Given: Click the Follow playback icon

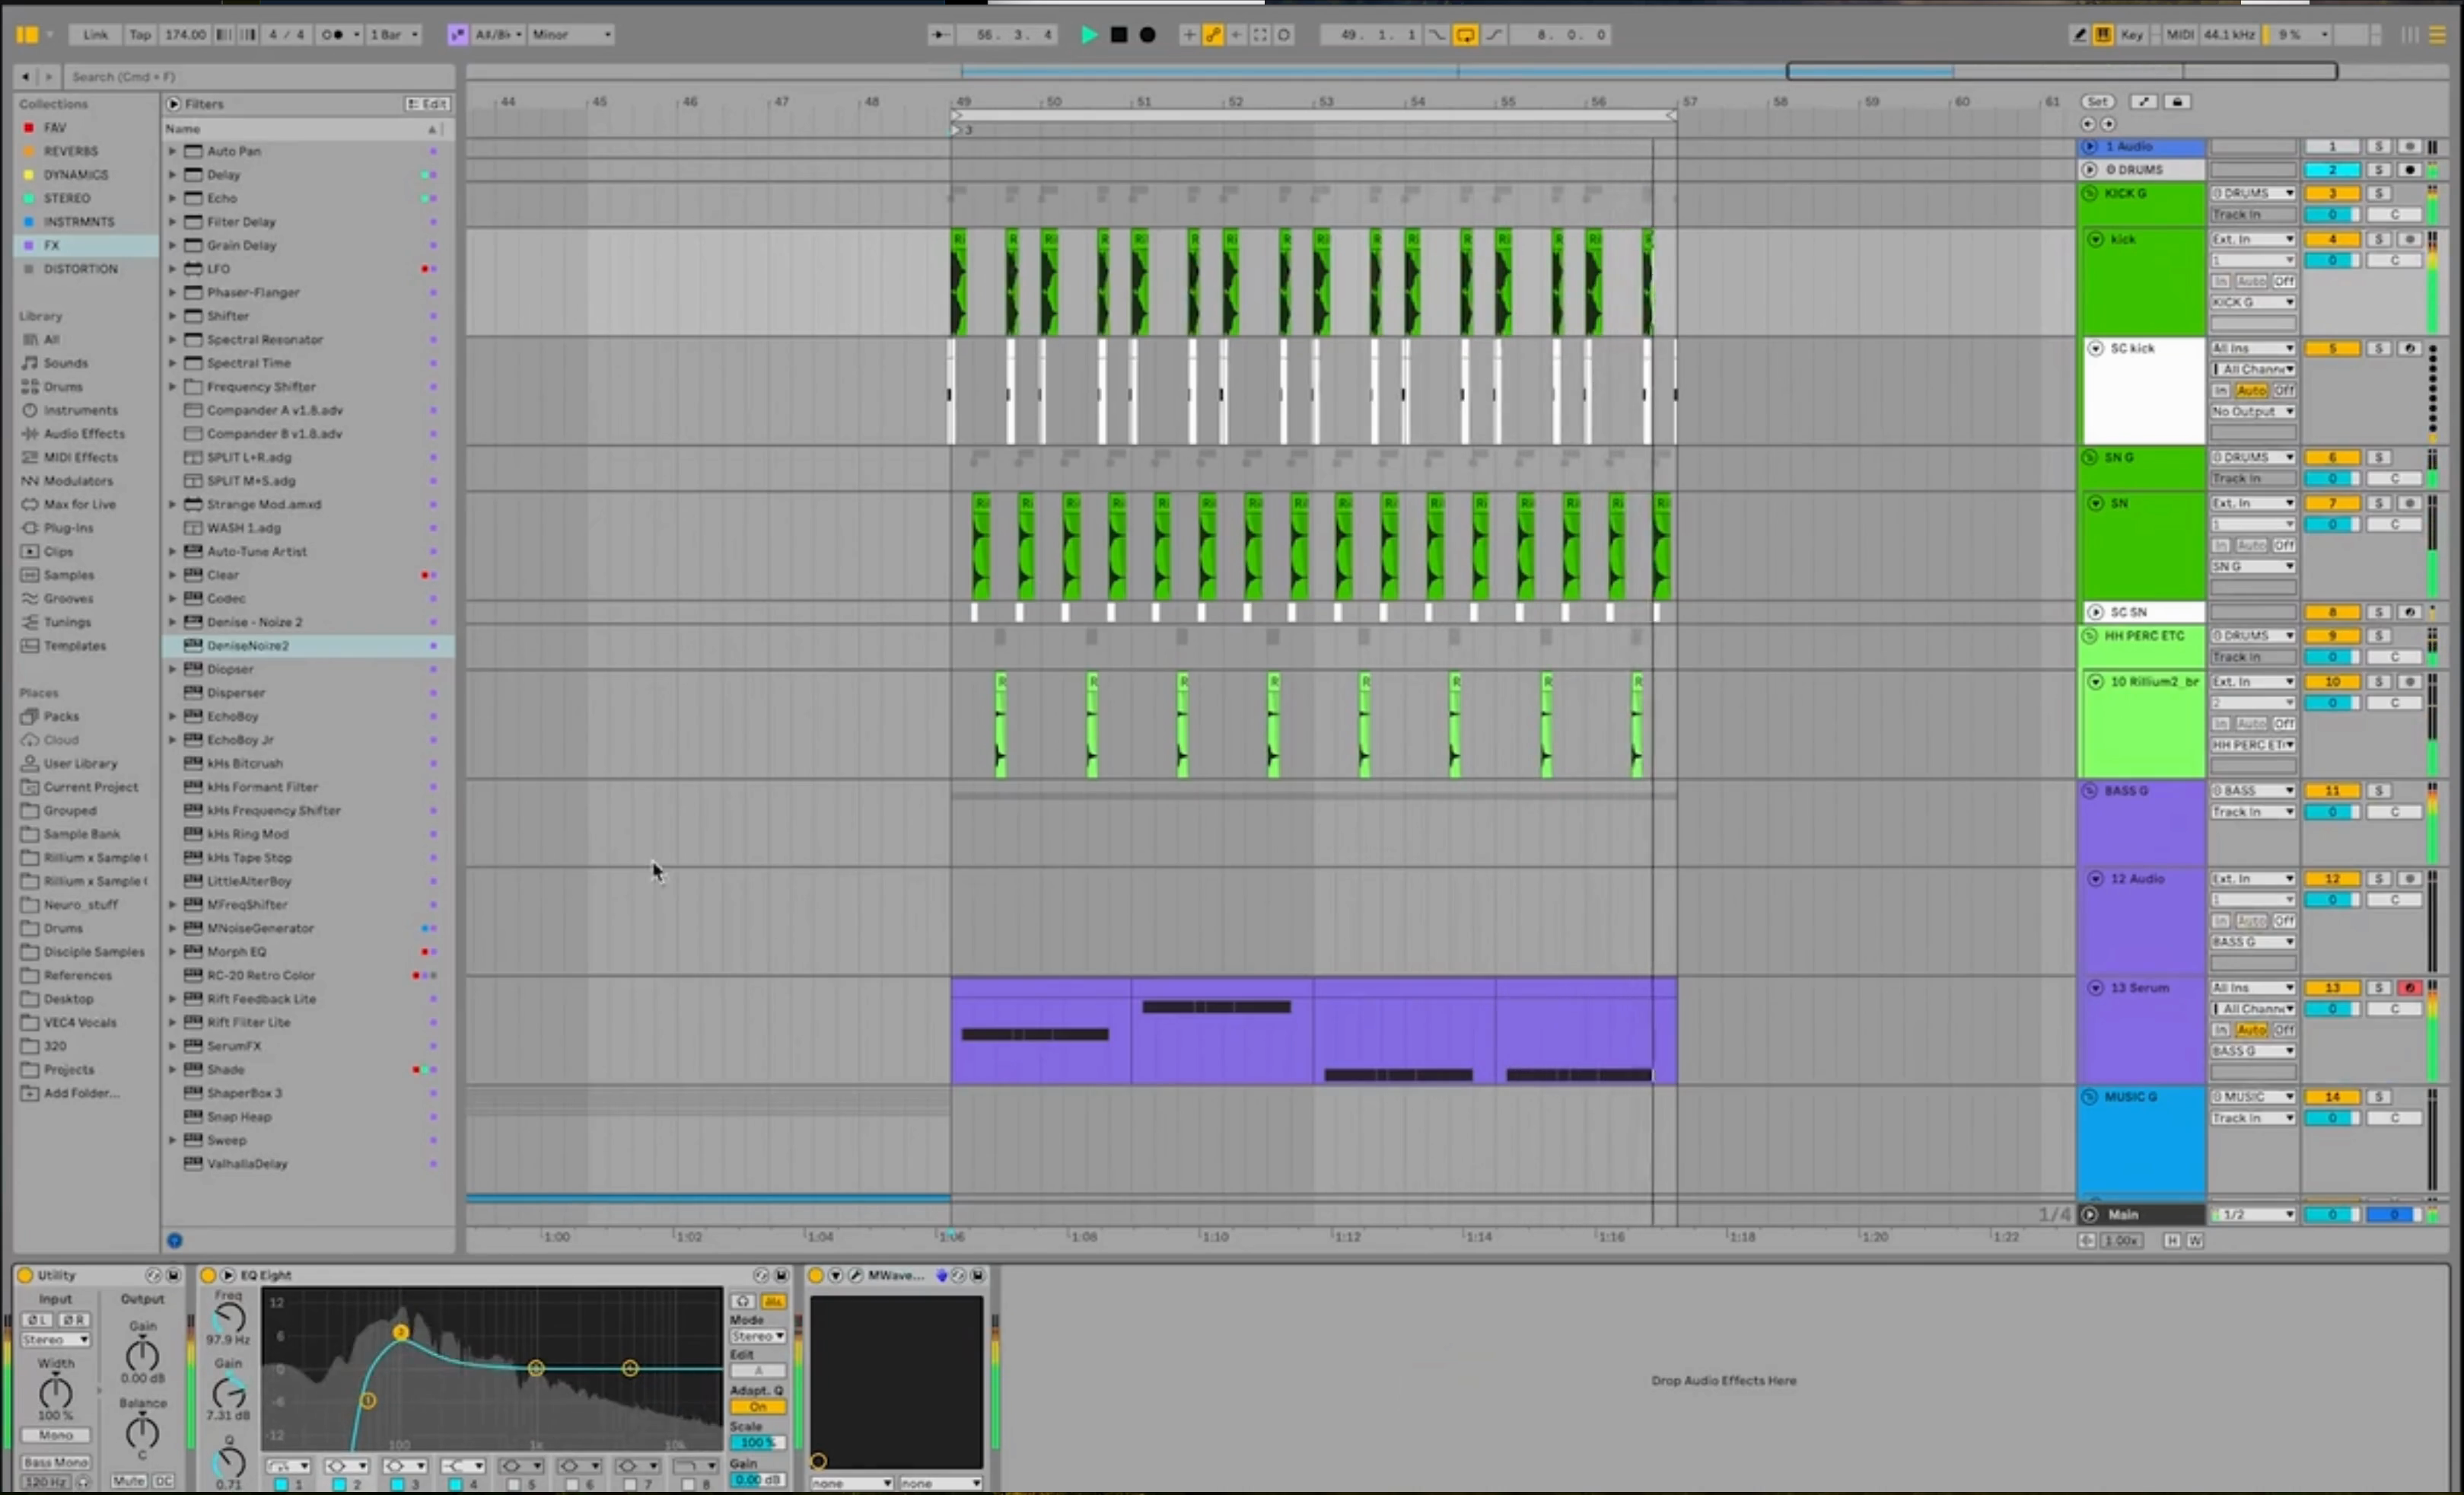Looking at the screenshot, I should tap(940, 34).
